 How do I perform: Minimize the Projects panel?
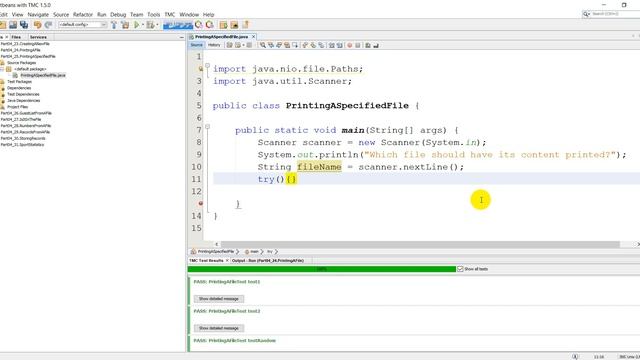182,37
